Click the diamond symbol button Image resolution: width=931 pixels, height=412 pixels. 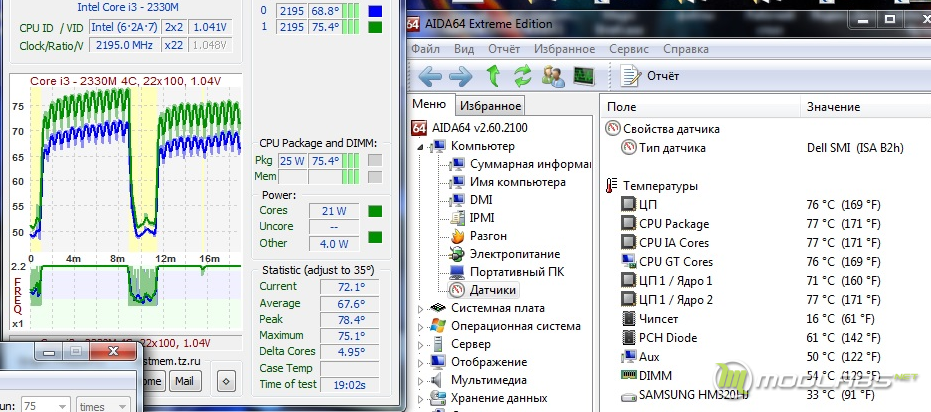(x=226, y=381)
